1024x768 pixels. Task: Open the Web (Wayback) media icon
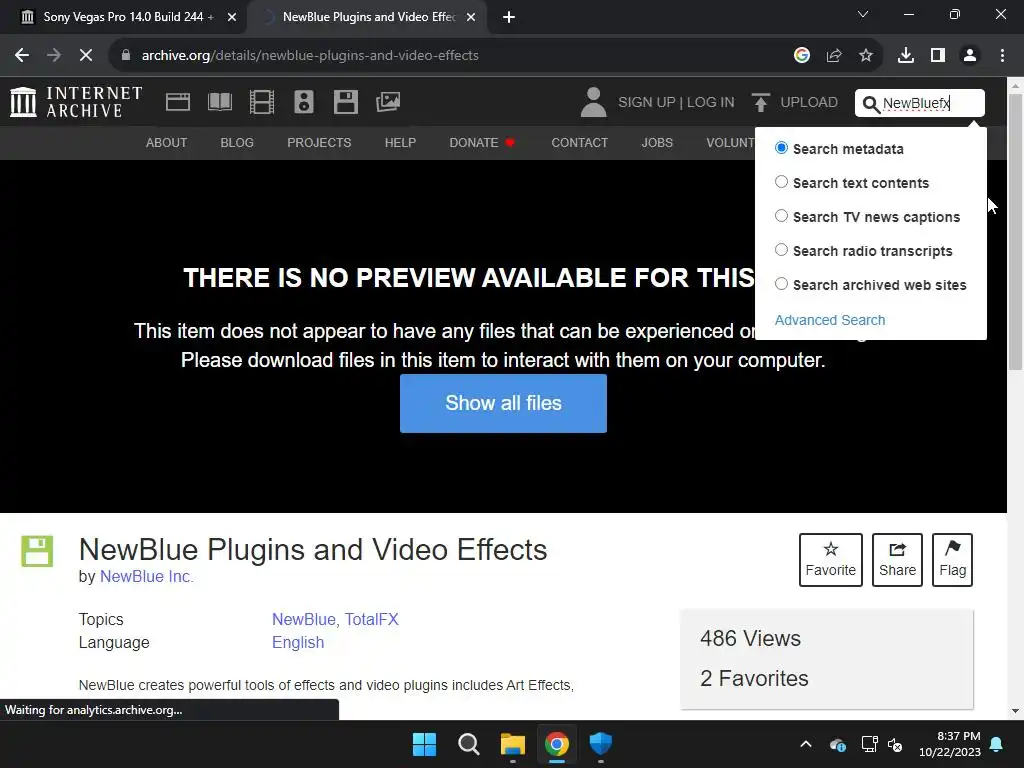click(x=178, y=102)
